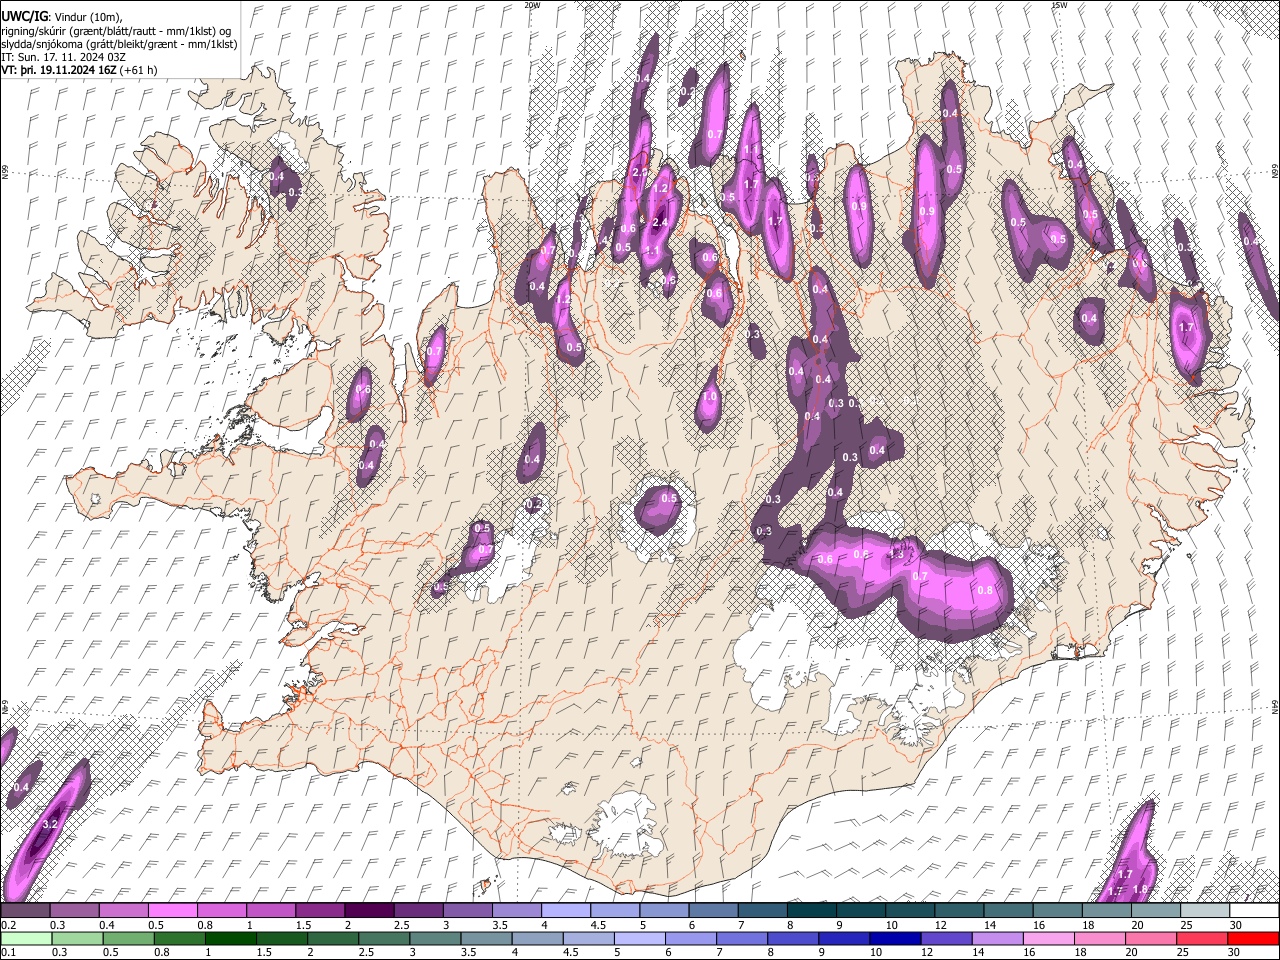Image resolution: width=1280 pixels, height=960 pixels.
Task: Choose the lower legend swatch between 0.5 and 0.8
Action: point(127,938)
